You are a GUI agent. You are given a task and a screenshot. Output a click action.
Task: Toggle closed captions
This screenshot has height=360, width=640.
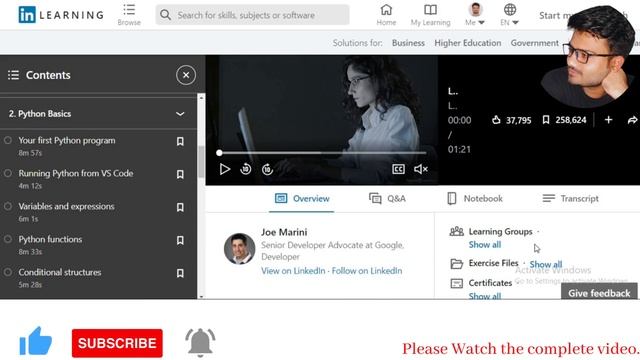click(398, 169)
